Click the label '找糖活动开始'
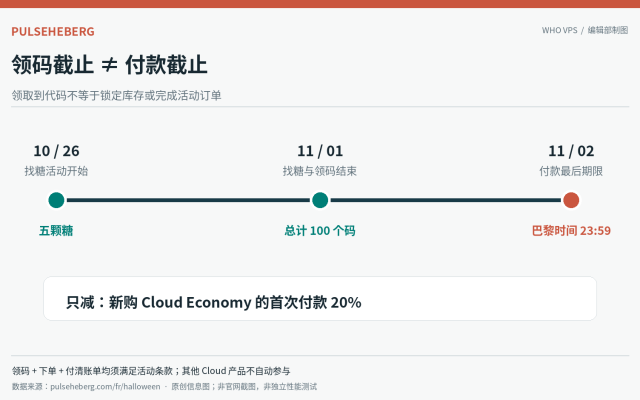 pos(56,171)
